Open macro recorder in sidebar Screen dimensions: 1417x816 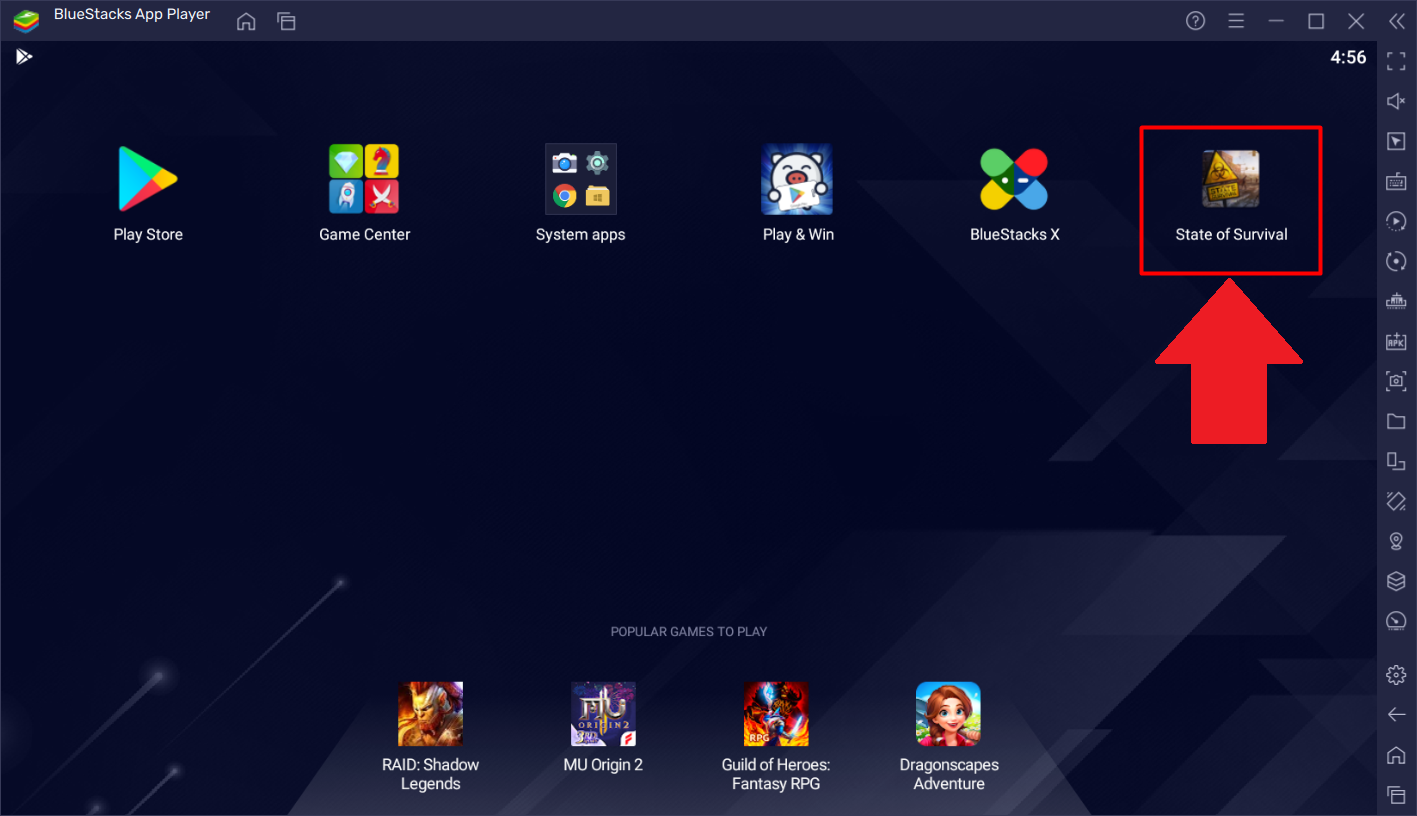tap(1397, 221)
